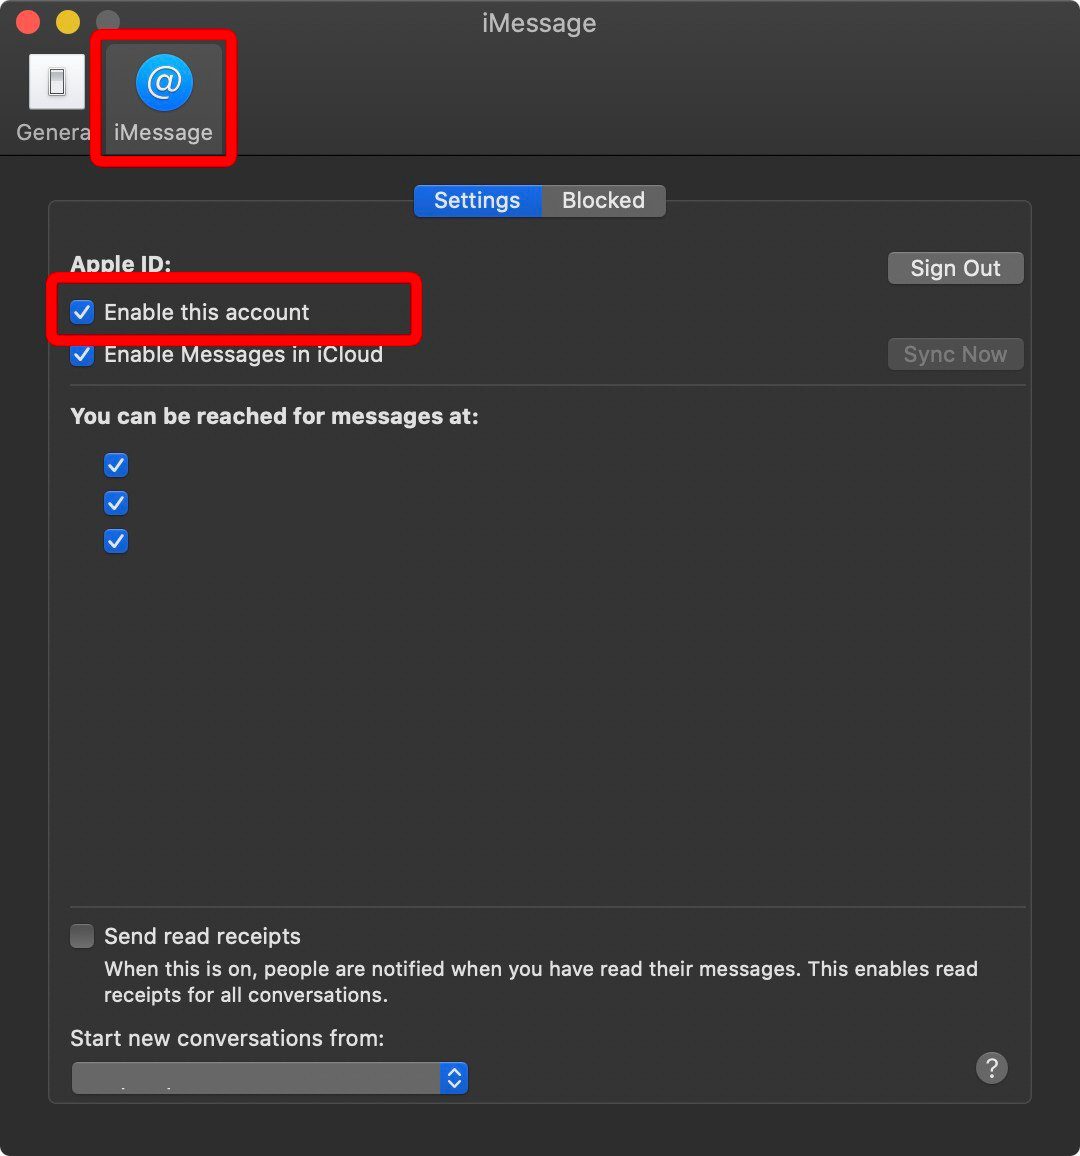Switch to the Settings tab
This screenshot has height=1156, width=1080.
click(477, 201)
